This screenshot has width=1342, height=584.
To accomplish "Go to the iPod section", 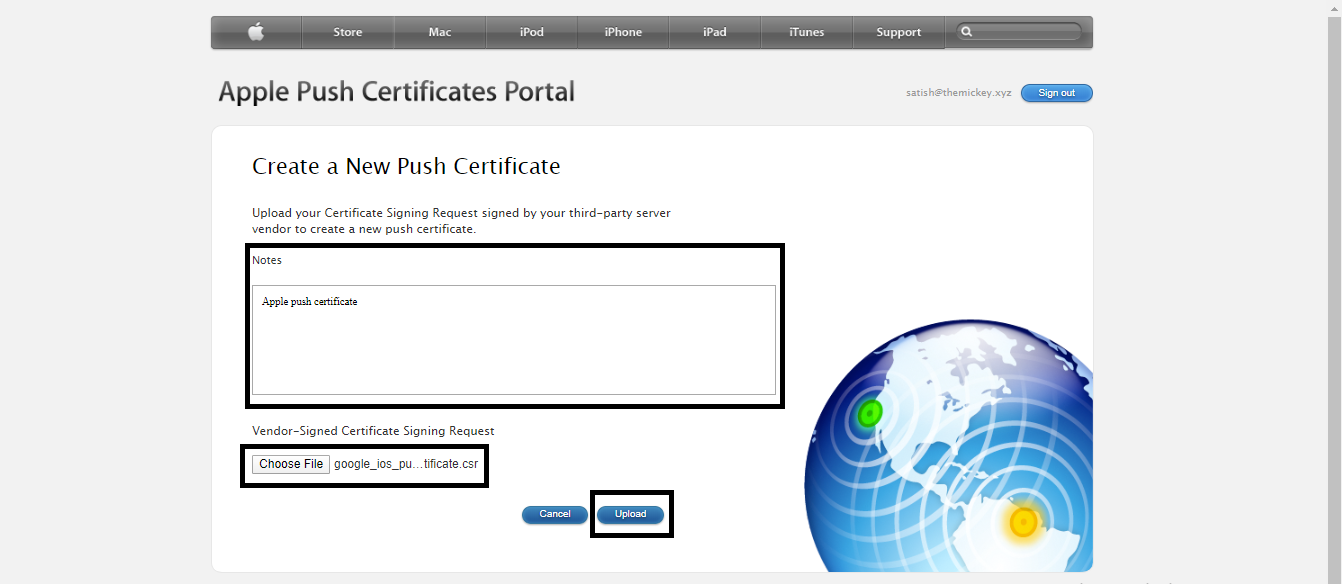I will (x=532, y=32).
